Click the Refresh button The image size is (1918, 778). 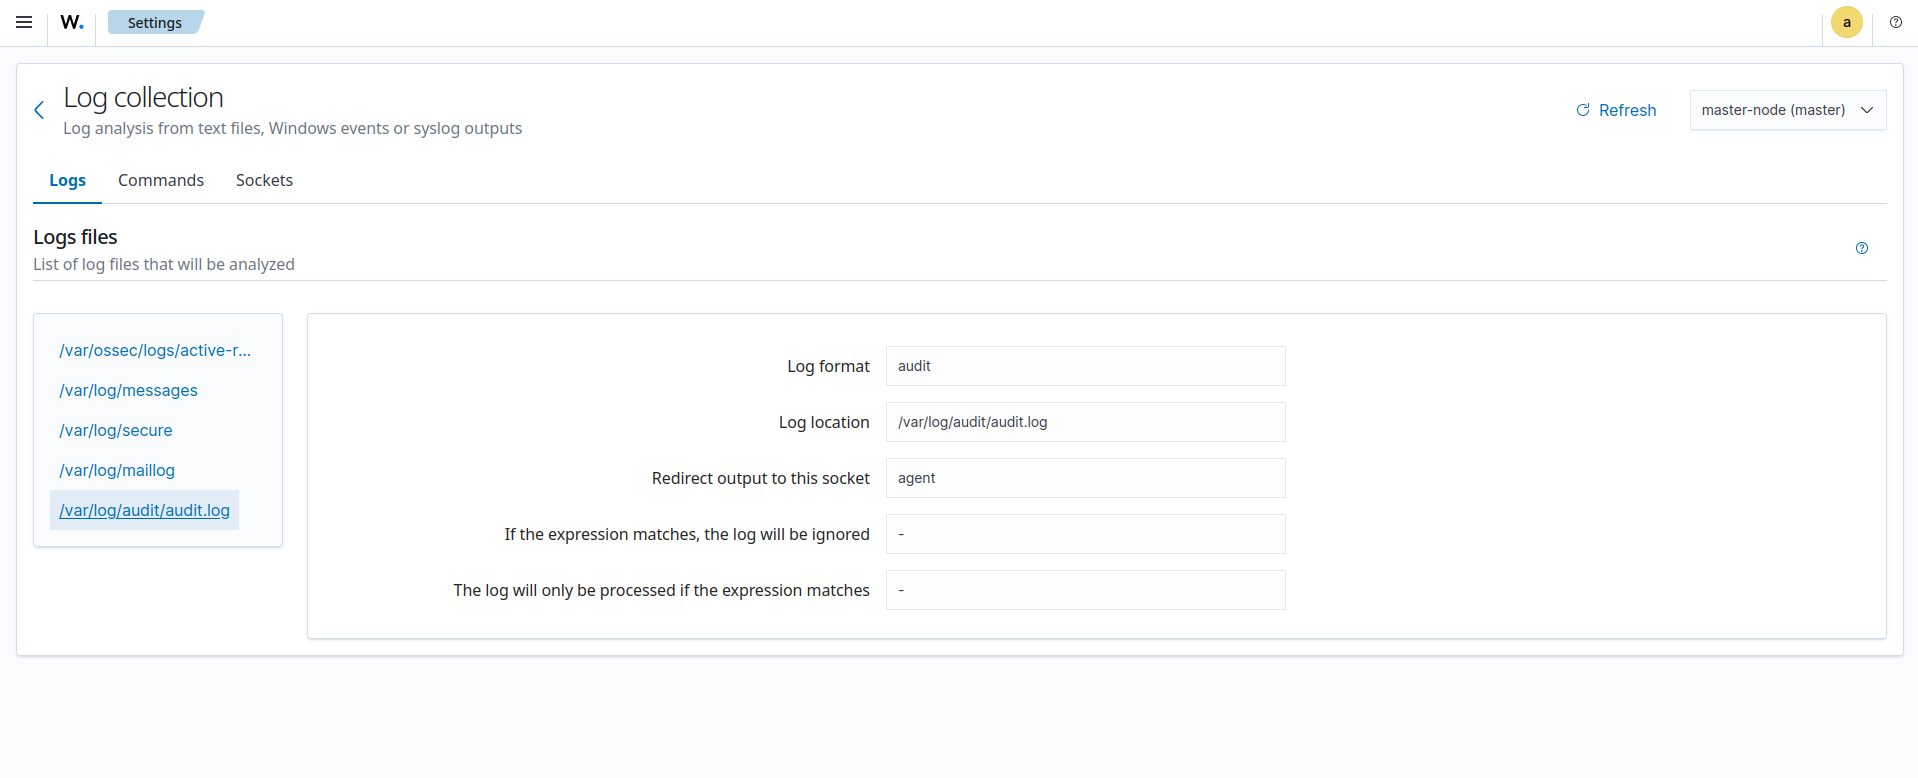[1616, 110]
